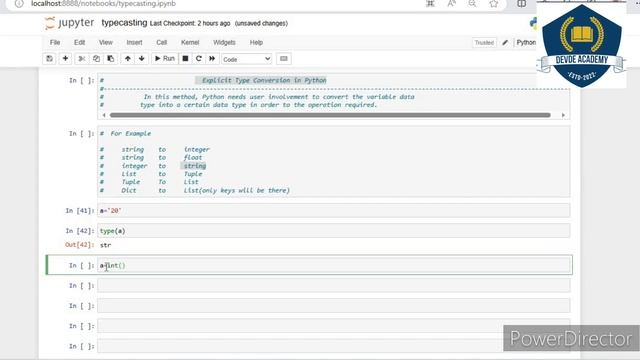Screen dimensions: 640x360
Task: Open the File menu
Action: [x=55, y=42]
